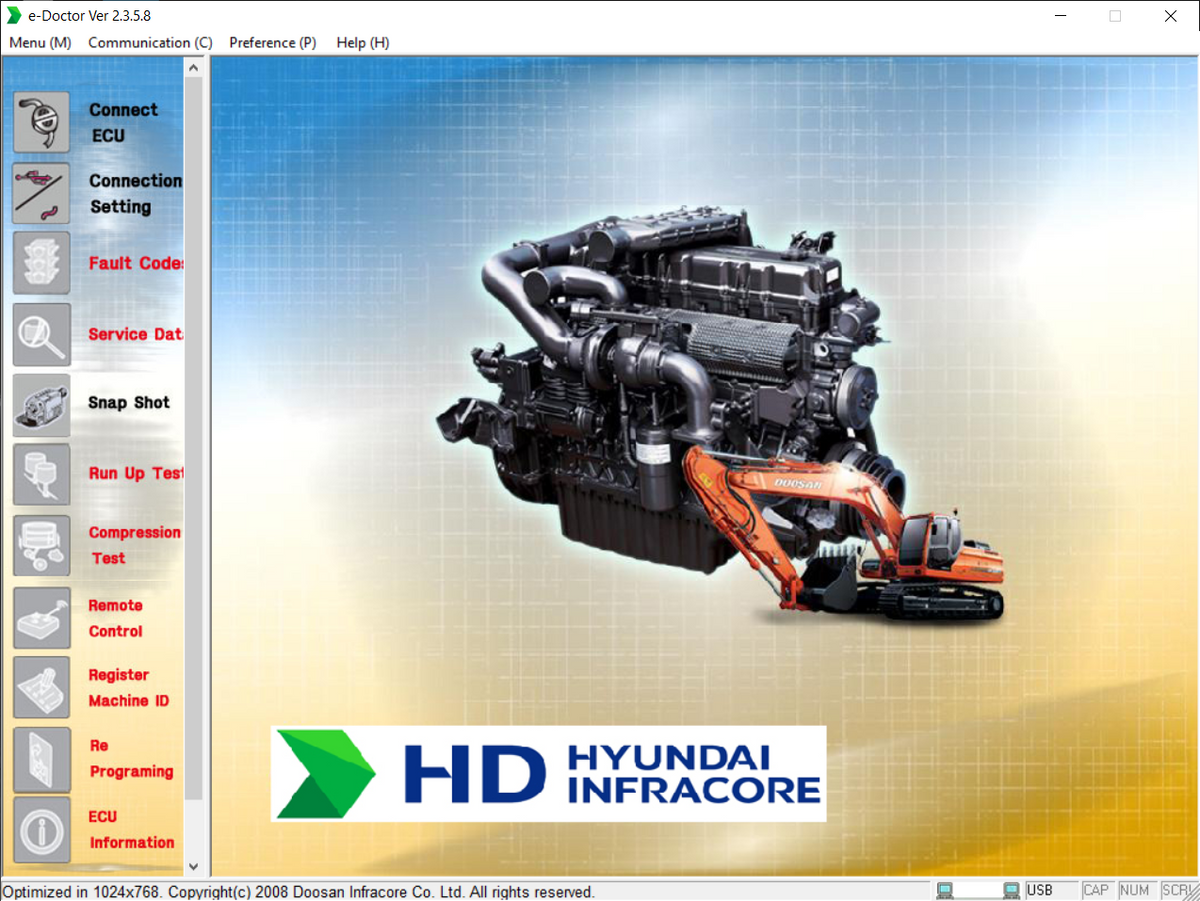Image resolution: width=1200 pixels, height=901 pixels.
Task: Start the Run Up Test icon
Action: (42, 475)
